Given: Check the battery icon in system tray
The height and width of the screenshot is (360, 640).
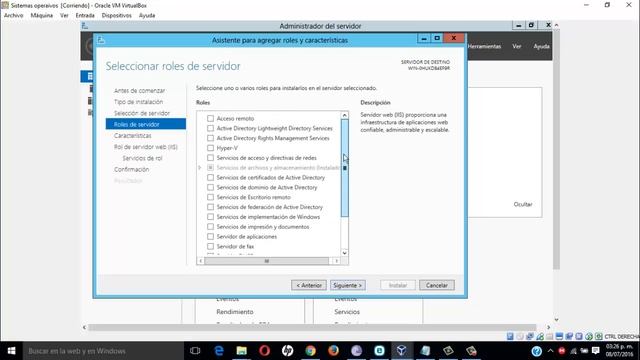Looking at the screenshot, I should click(x=584, y=351).
